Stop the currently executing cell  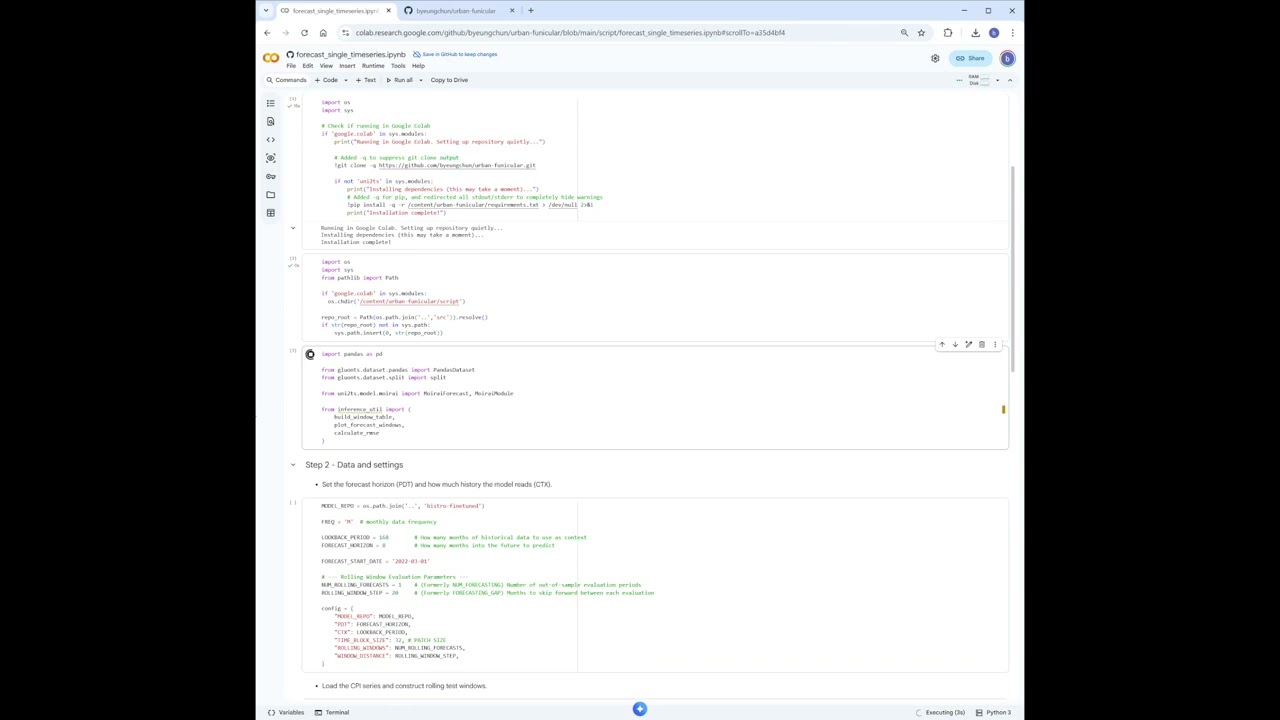point(310,354)
